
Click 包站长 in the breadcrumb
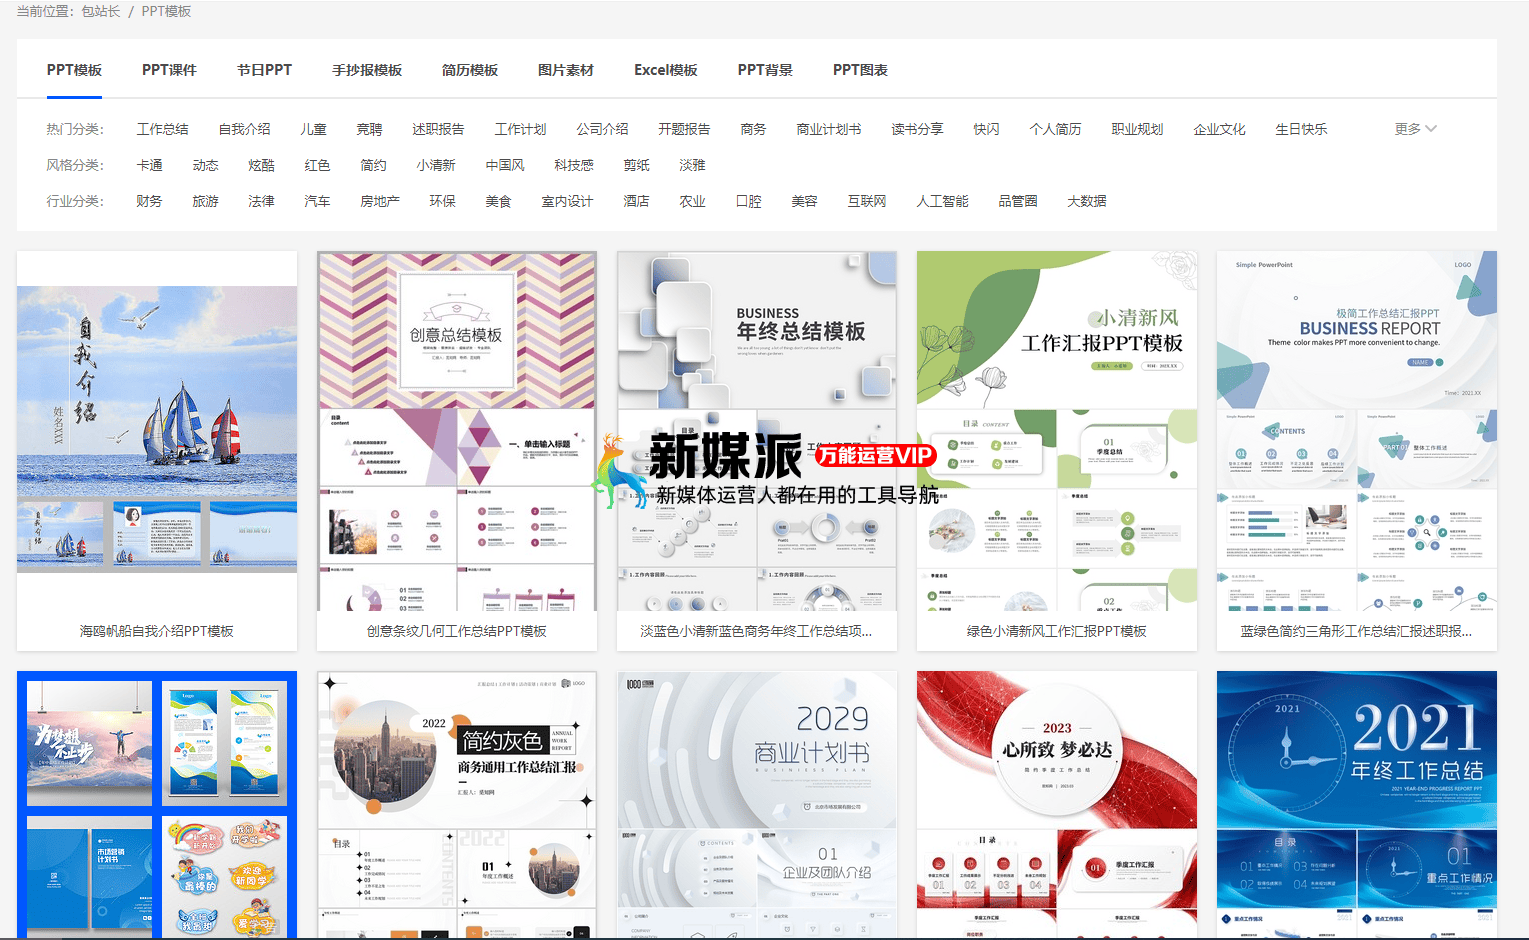click(98, 11)
